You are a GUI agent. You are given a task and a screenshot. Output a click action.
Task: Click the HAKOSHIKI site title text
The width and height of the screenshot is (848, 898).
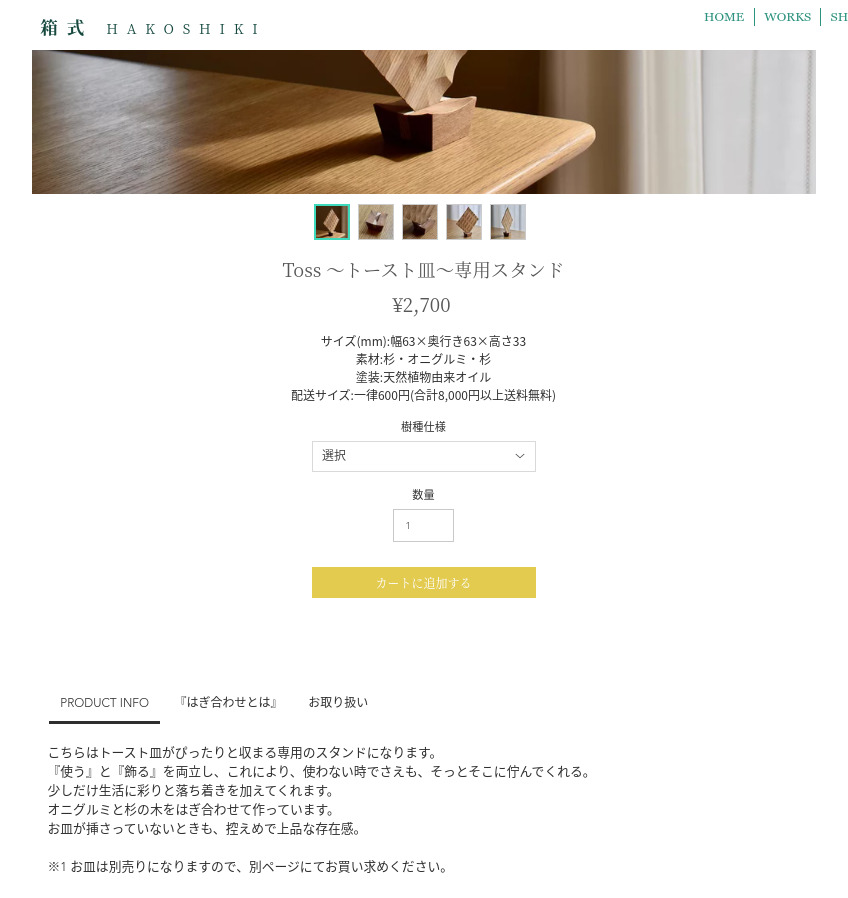pos(183,29)
